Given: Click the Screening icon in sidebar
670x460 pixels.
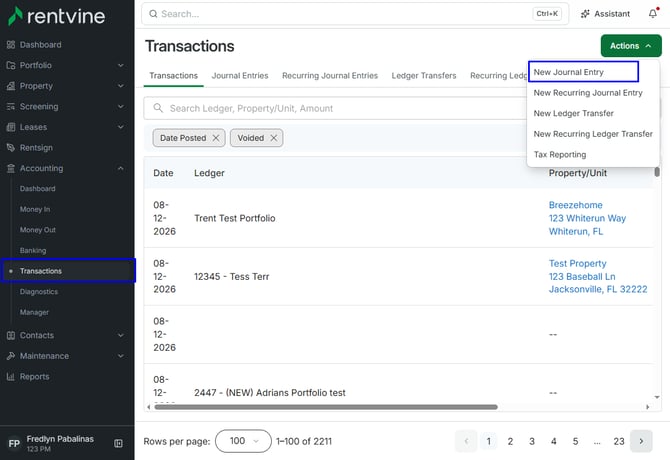Looking at the screenshot, I should tap(11, 106).
